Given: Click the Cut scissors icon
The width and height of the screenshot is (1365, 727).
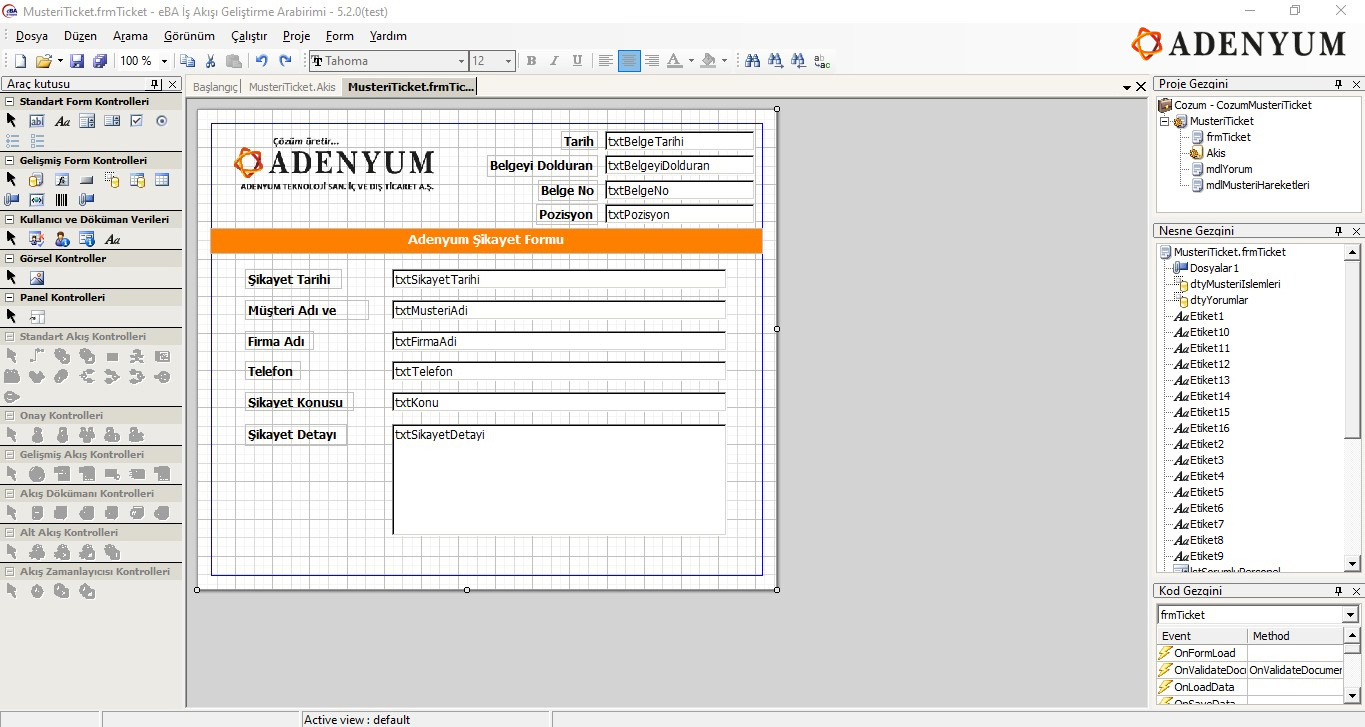Looking at the screenshot, I should (x=210, y=61).
